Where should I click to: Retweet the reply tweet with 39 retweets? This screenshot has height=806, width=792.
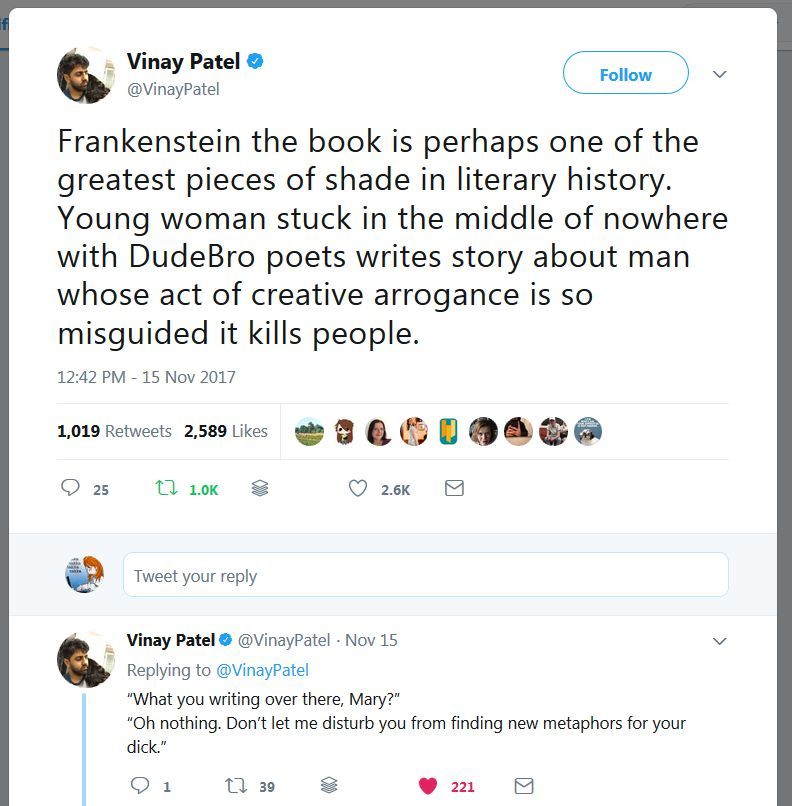click(236, 786)
